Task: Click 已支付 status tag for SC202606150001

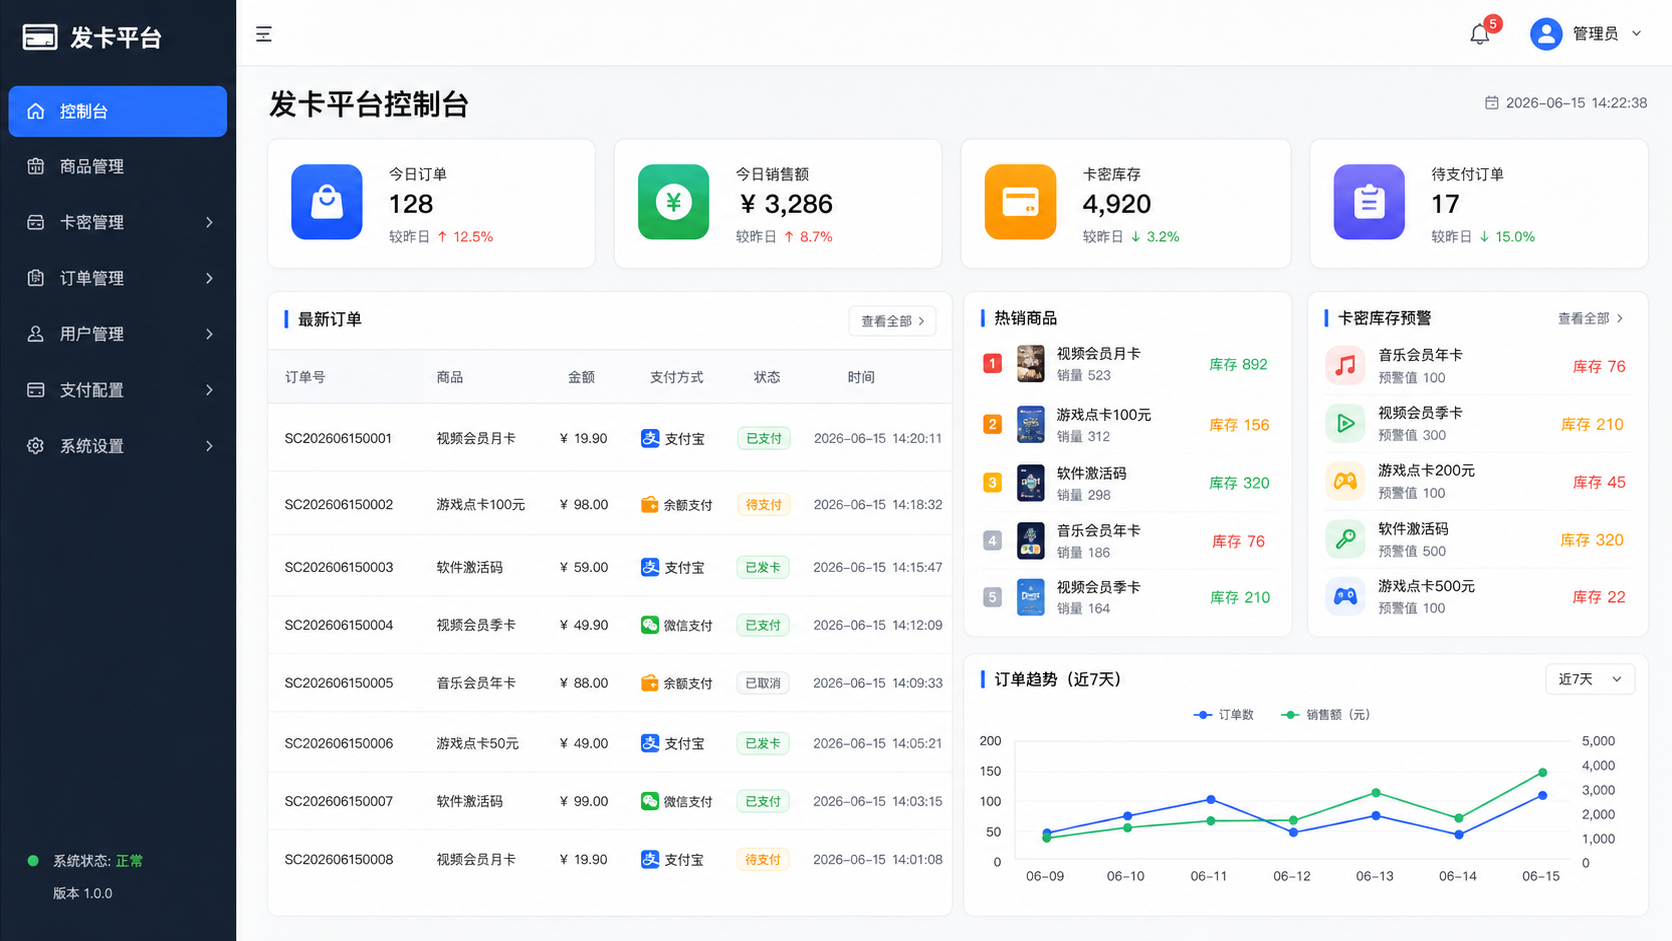Action: pyautogui.click(x=764, y=438)
